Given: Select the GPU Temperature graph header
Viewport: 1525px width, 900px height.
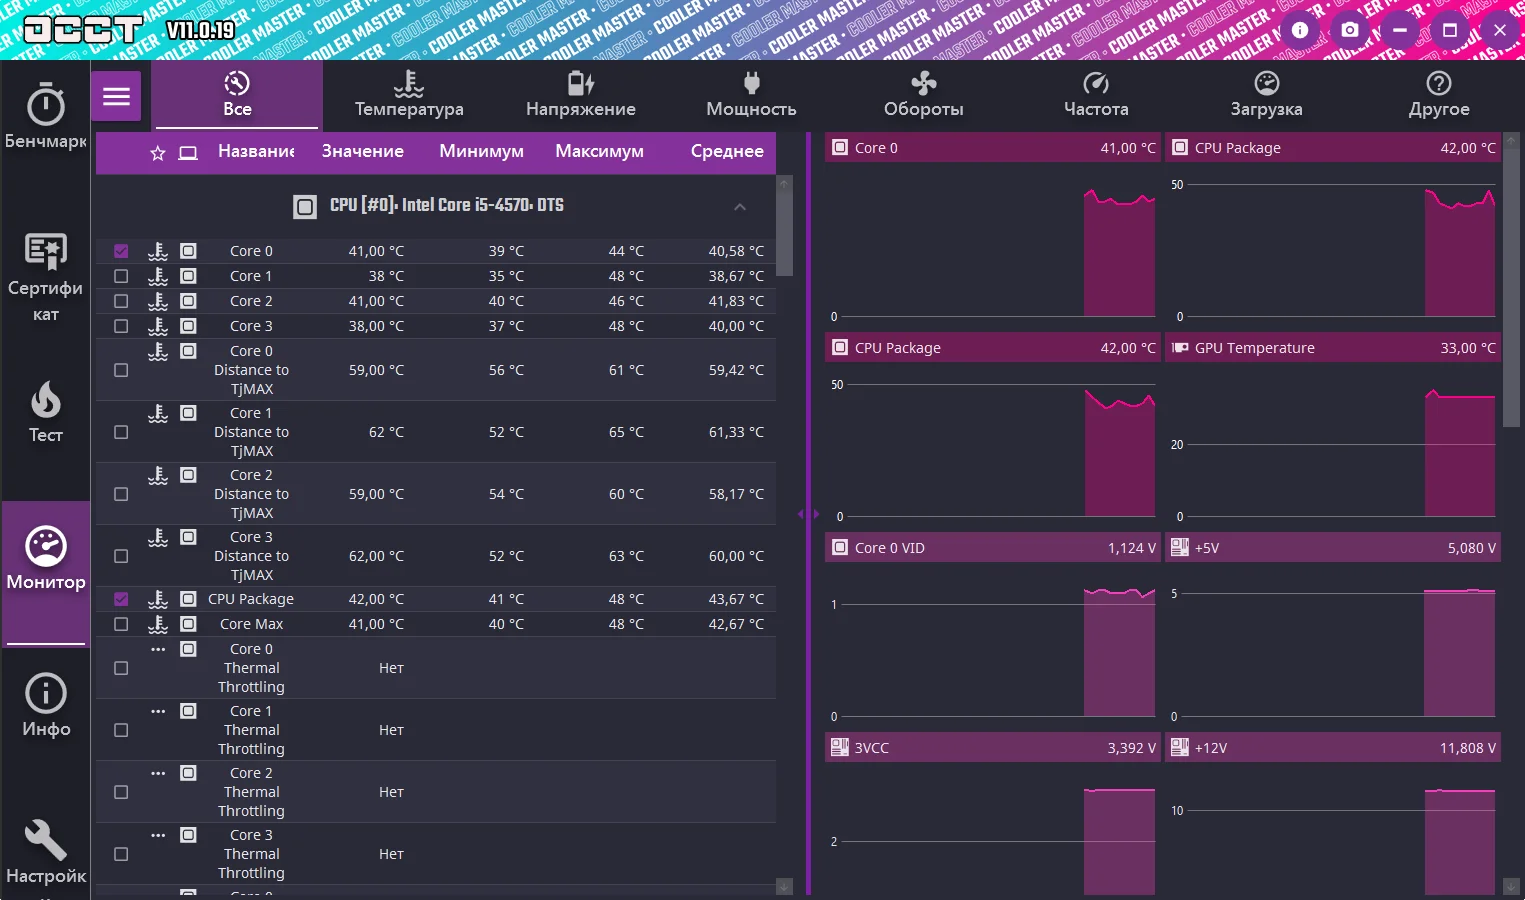Looking at the screenshot, I should (1332, 348).
